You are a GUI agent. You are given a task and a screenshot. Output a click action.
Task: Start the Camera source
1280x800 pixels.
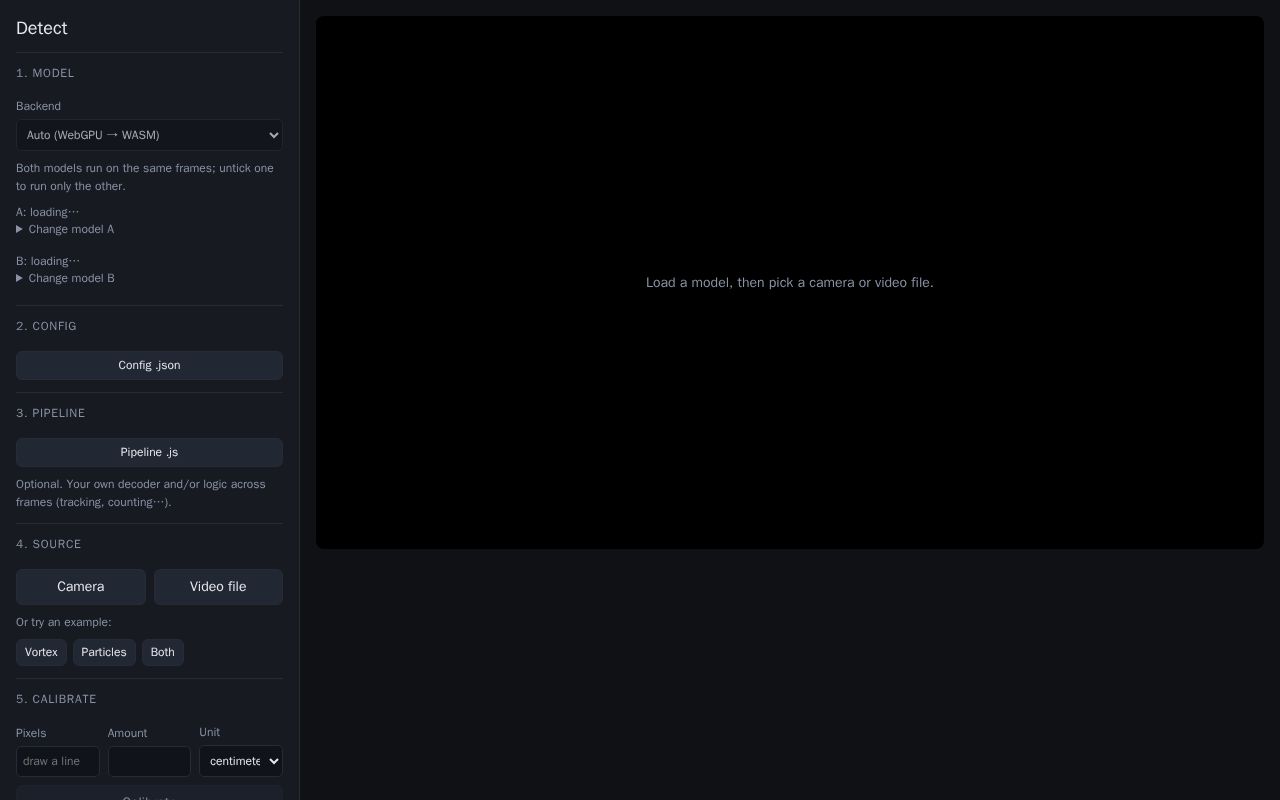pyautogui.click(x=81, y=587)
